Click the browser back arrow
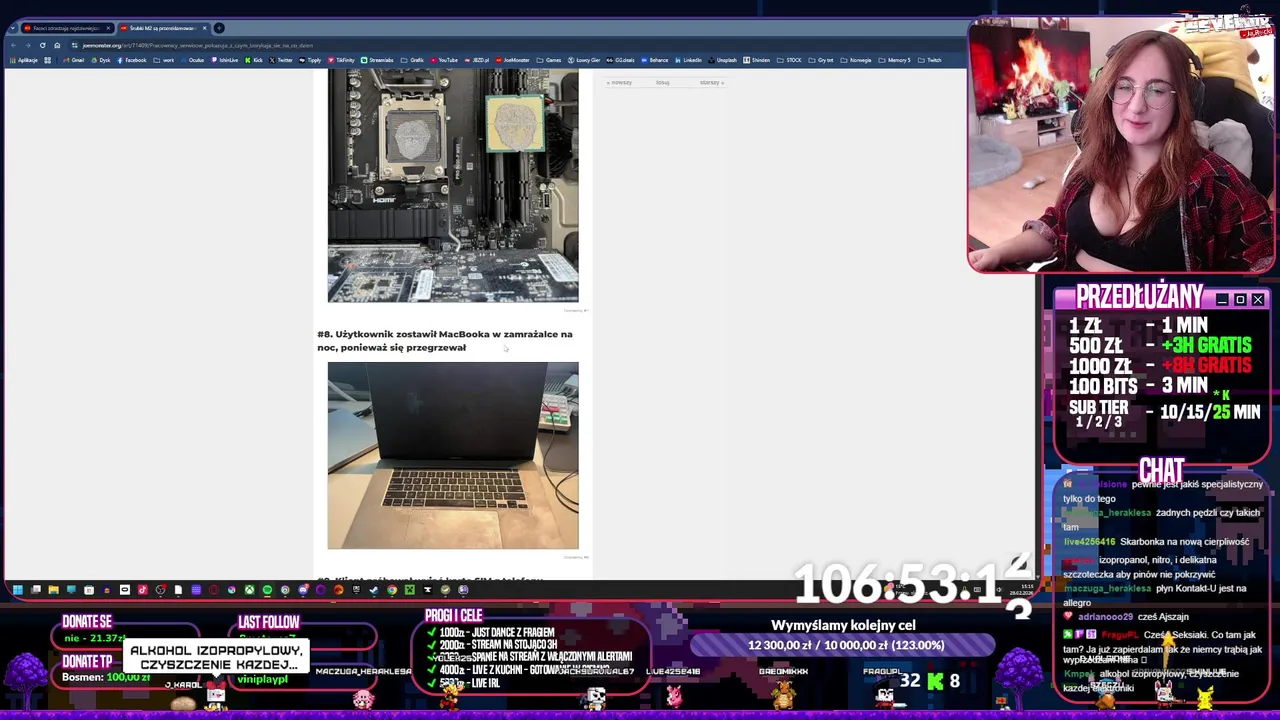Viewport: 1280px width, 720px height. click(14, 45)
